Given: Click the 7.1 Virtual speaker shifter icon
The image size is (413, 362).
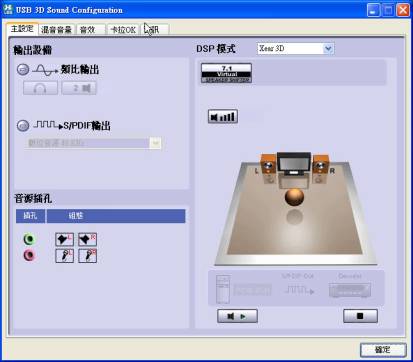Looking at the screenshot, I should coord(226,73).
